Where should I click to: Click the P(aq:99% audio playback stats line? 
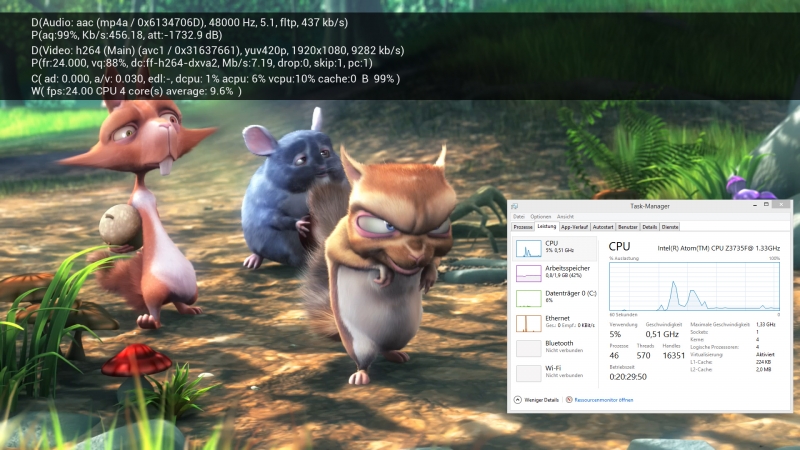point(127,35)
